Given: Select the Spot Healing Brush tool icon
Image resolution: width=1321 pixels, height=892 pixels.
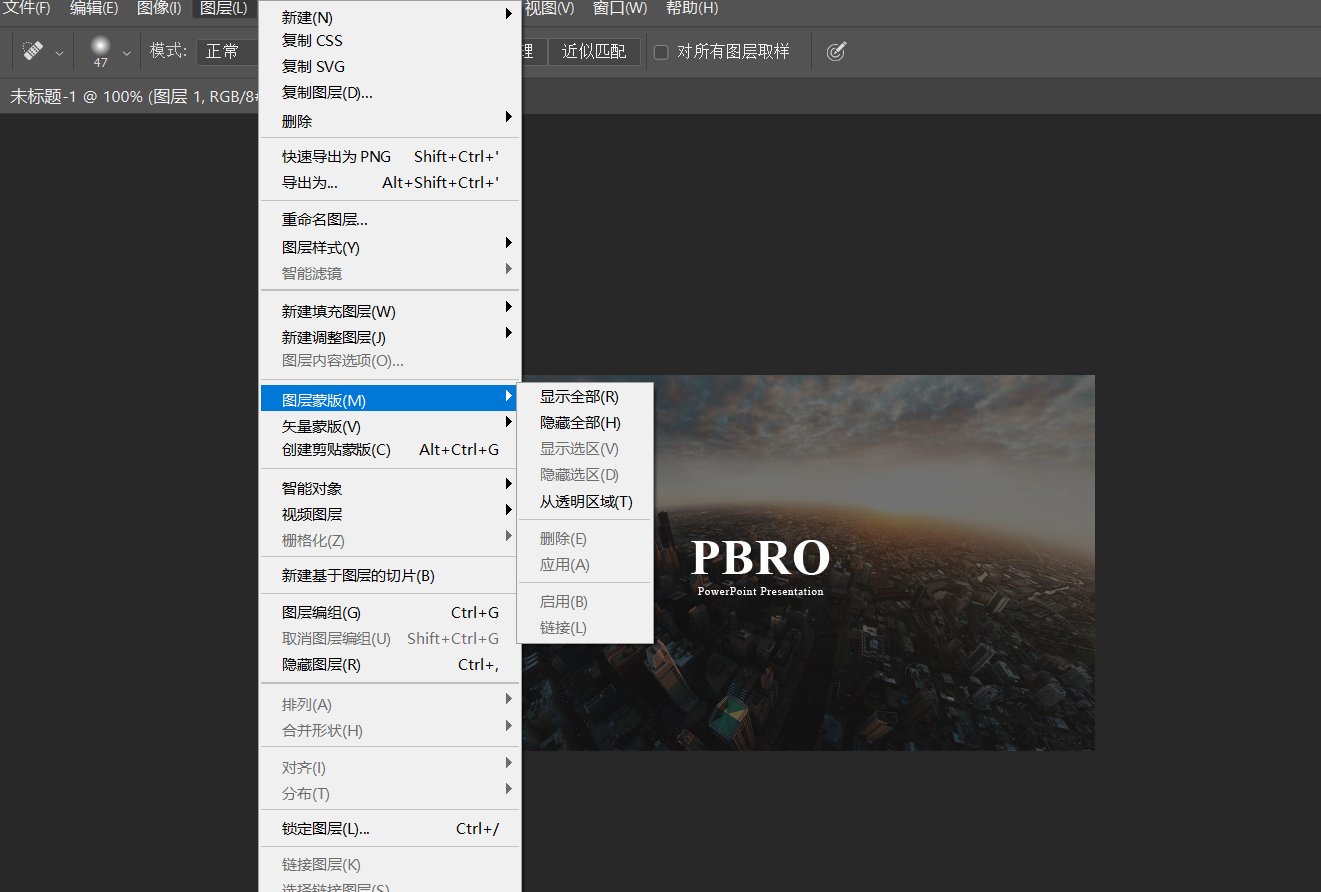Looking at the screenshot, I should [33, 51].
